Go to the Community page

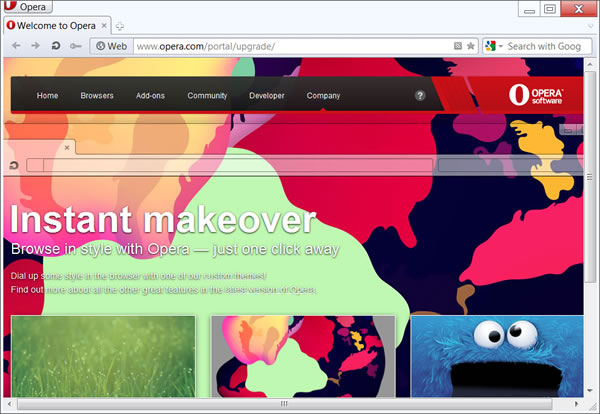click(207, 96)
